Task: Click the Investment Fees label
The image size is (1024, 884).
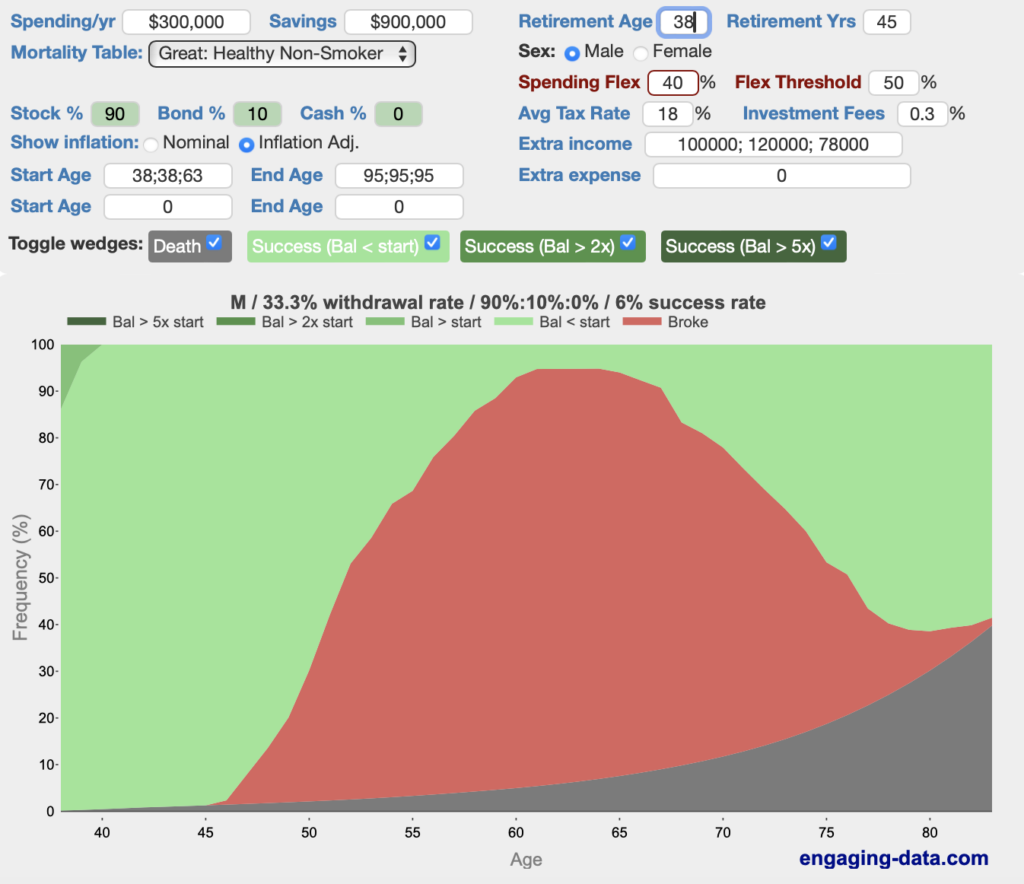Action: (x=813, y=114)
